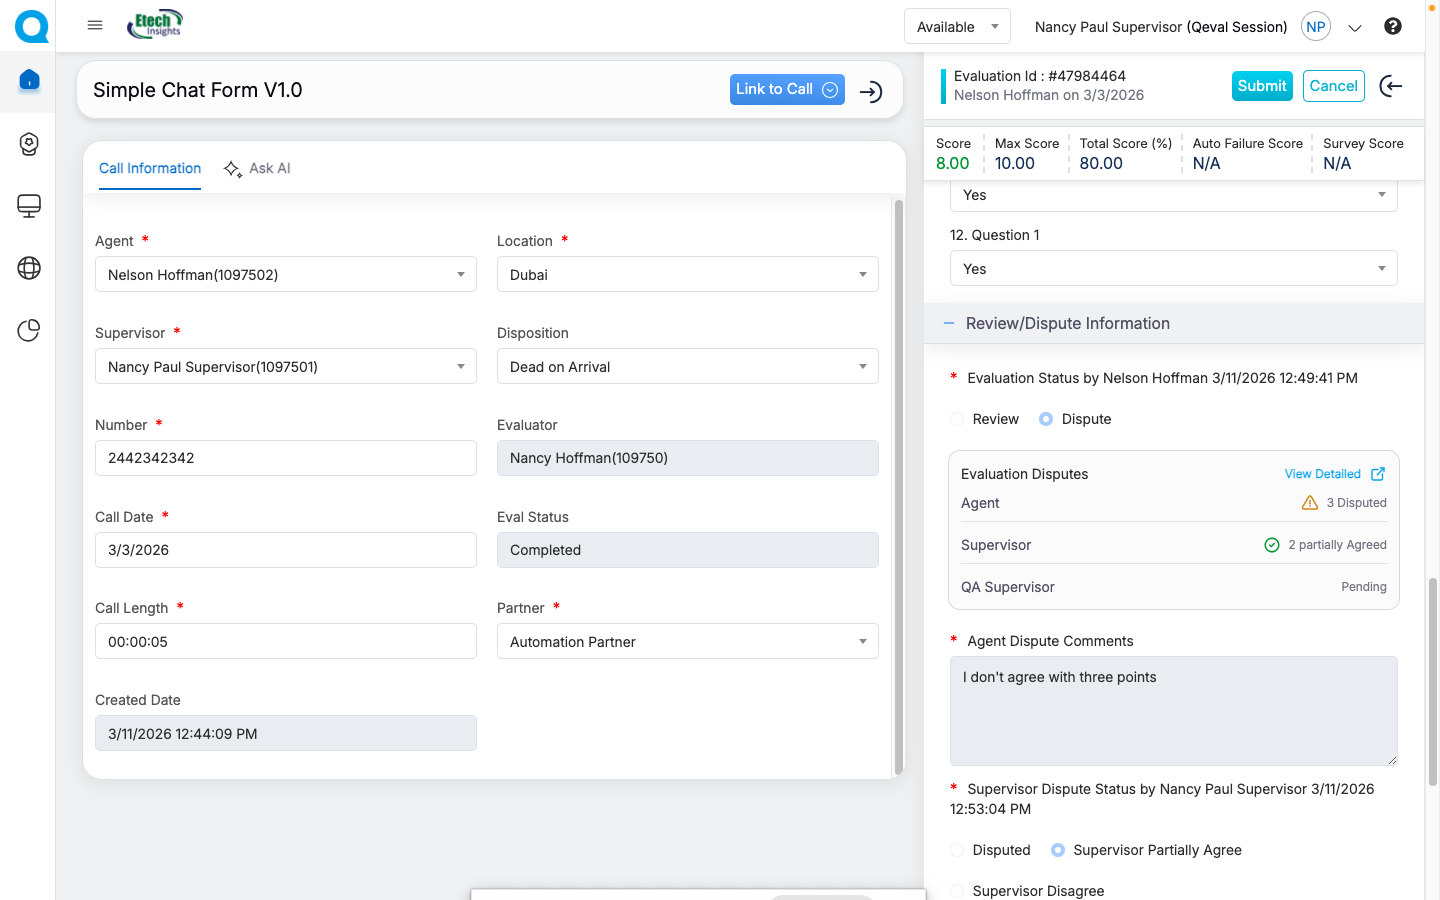Open the Available status dropdown
Image resolution: width=1440 pixels, height=900 pixels.
click(956, 27)
